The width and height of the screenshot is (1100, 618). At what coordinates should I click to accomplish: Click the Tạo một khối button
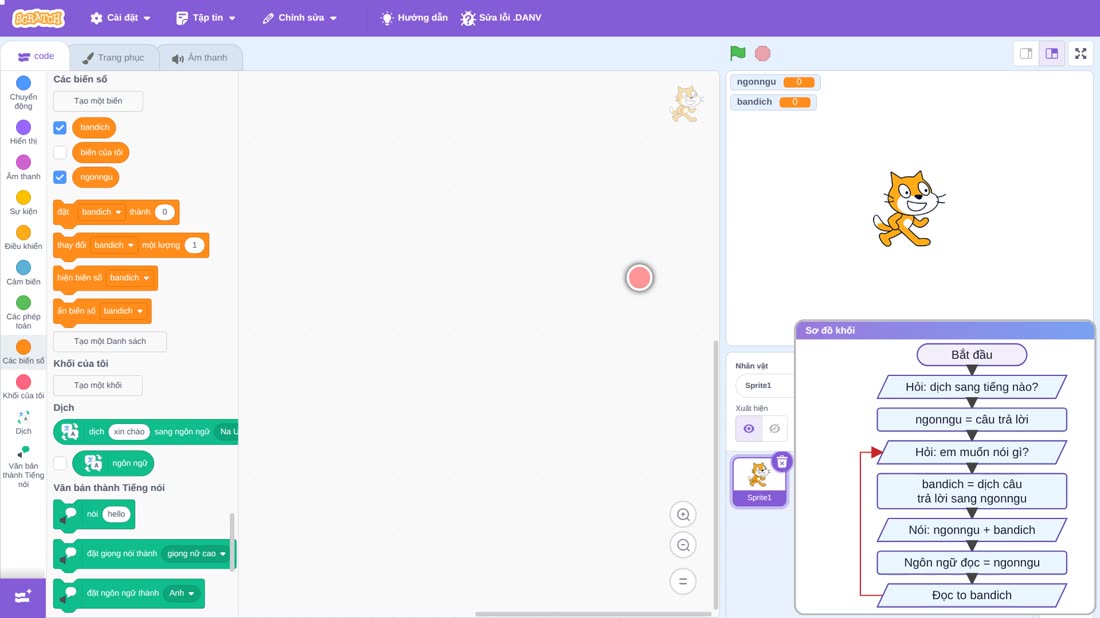pyautogui.click(x=98, y=385)
